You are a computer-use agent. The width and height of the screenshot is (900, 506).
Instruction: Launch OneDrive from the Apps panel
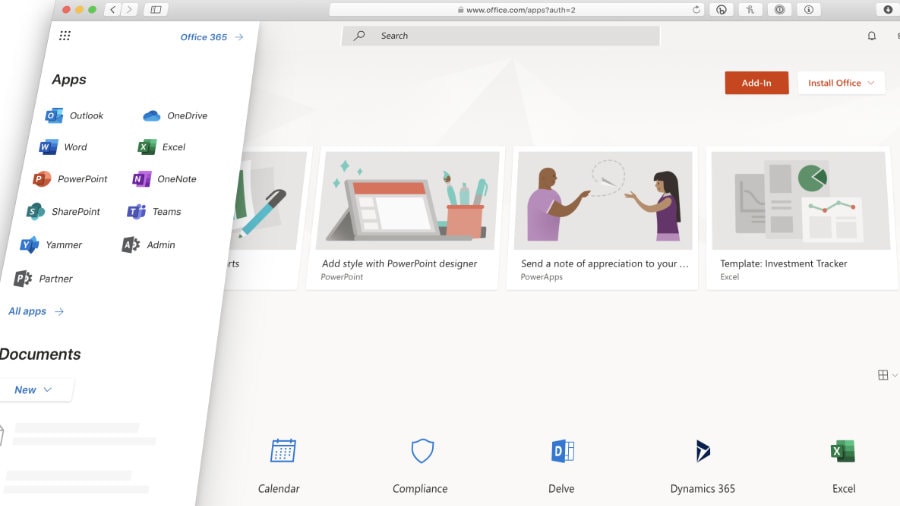pos(175,115)
